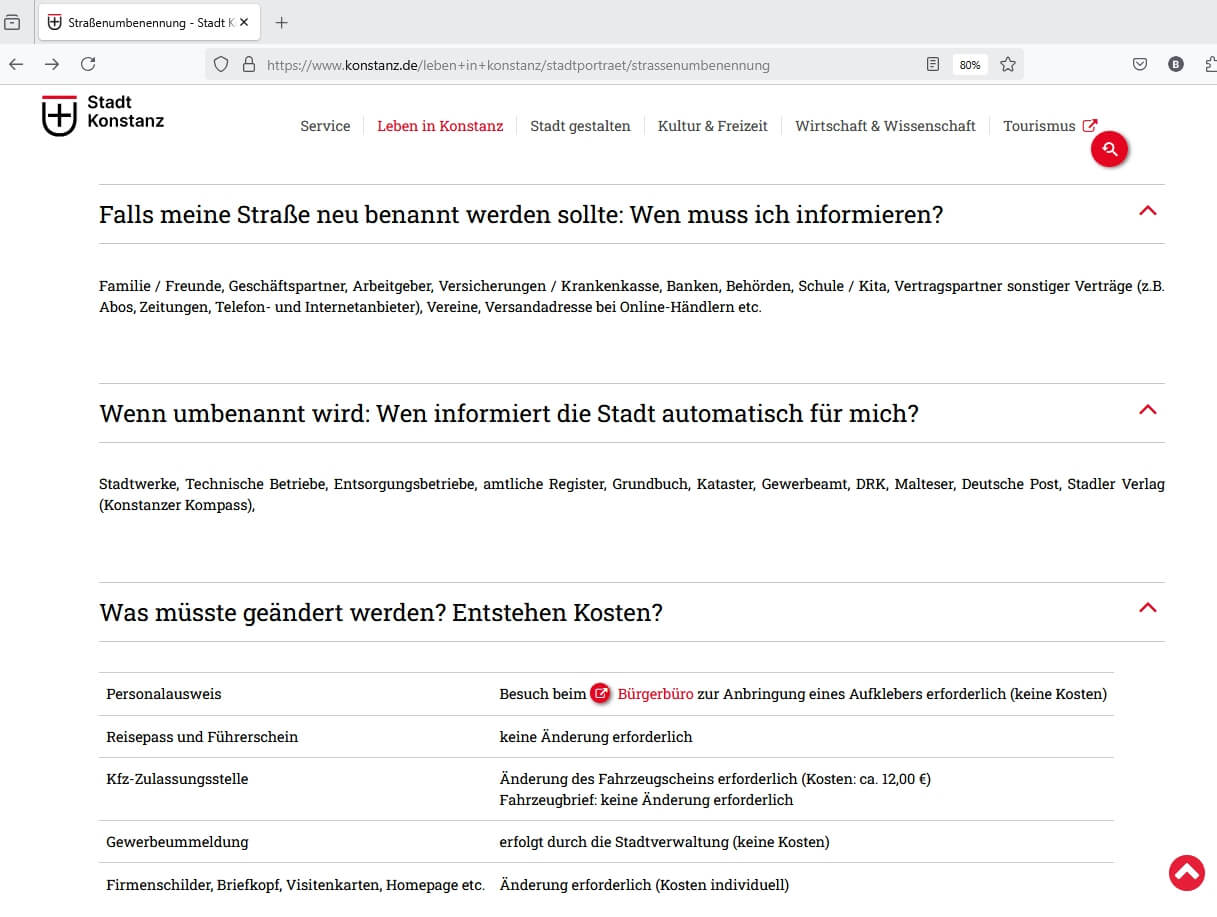
Task: Open a new browser tab with plus
Action: [281, 22]
